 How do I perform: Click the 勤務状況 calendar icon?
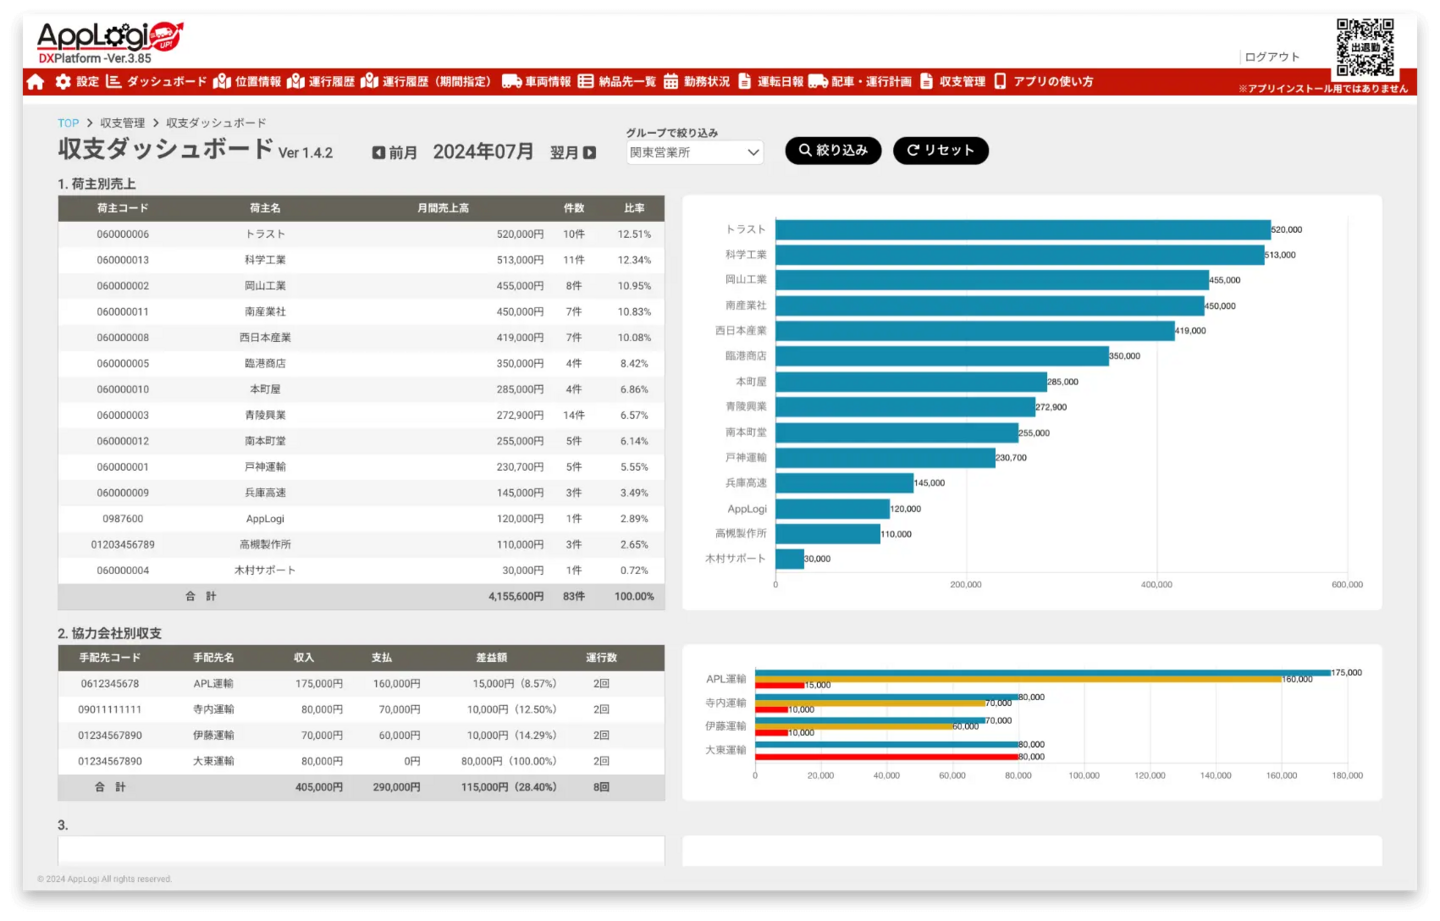tap(671, 82)
